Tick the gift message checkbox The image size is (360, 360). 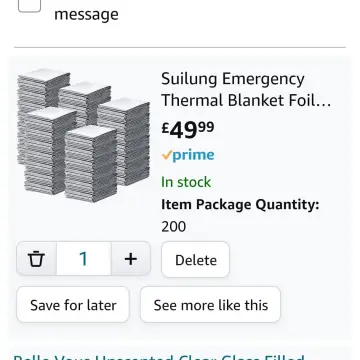[x=29, y=3]
